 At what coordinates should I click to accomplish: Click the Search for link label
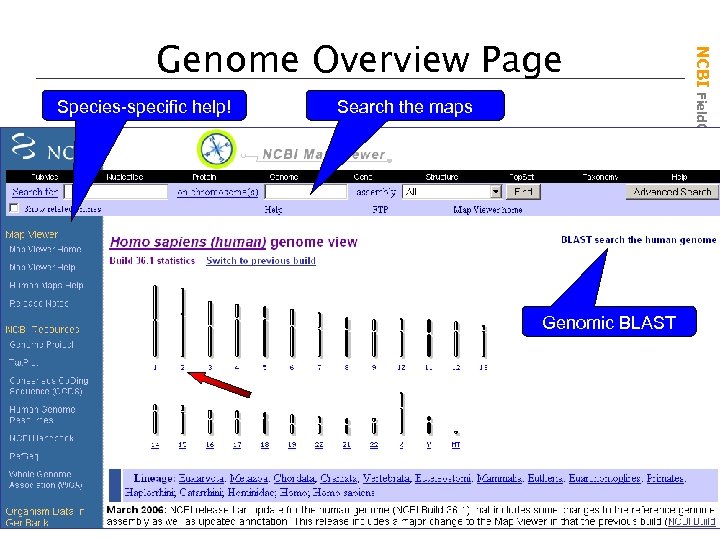35,192
